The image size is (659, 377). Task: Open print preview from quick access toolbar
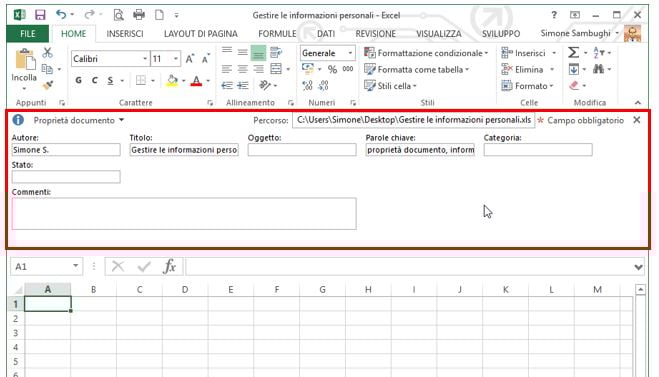pyautogui.click(x=119, y=15)
